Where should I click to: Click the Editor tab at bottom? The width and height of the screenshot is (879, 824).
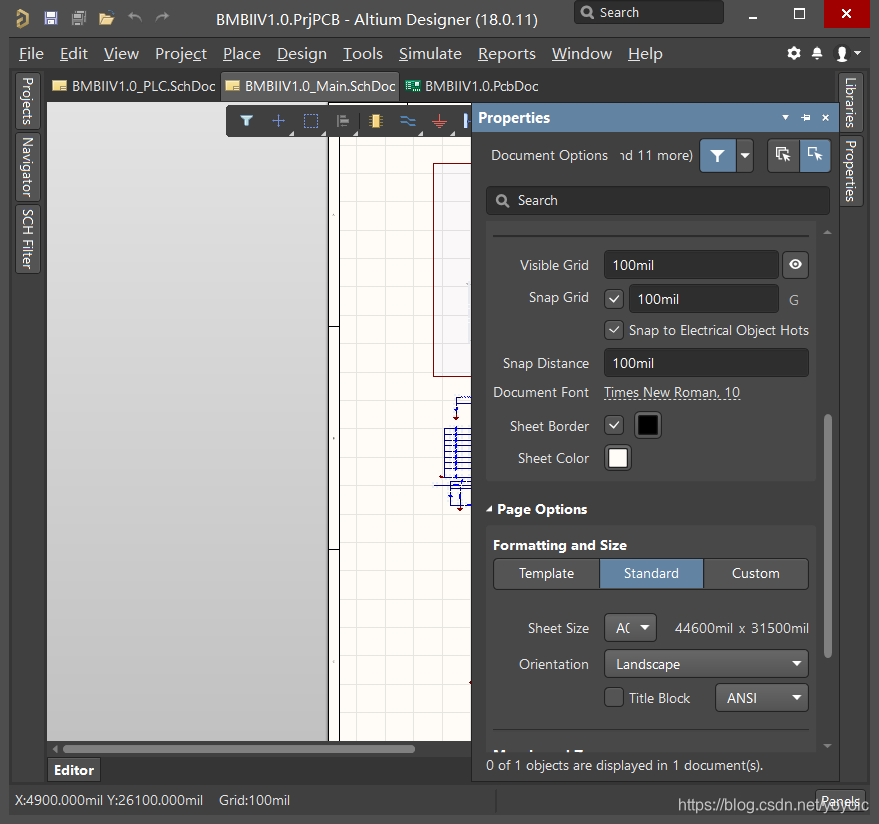pos(73,770)
